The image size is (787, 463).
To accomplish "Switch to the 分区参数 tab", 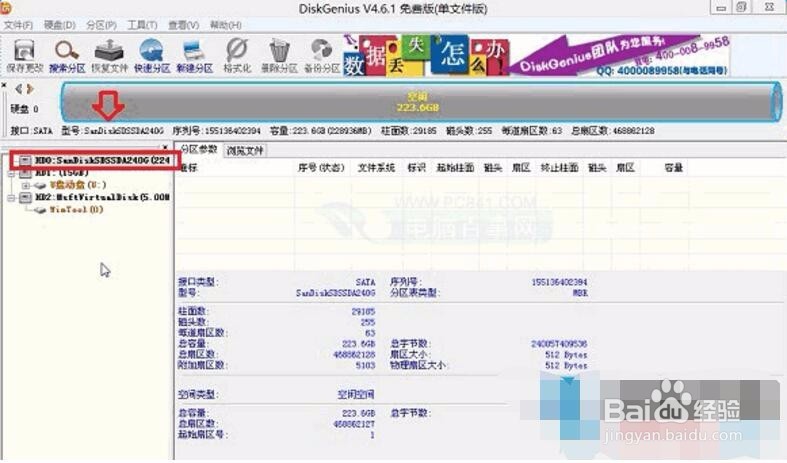I will 198,149.
